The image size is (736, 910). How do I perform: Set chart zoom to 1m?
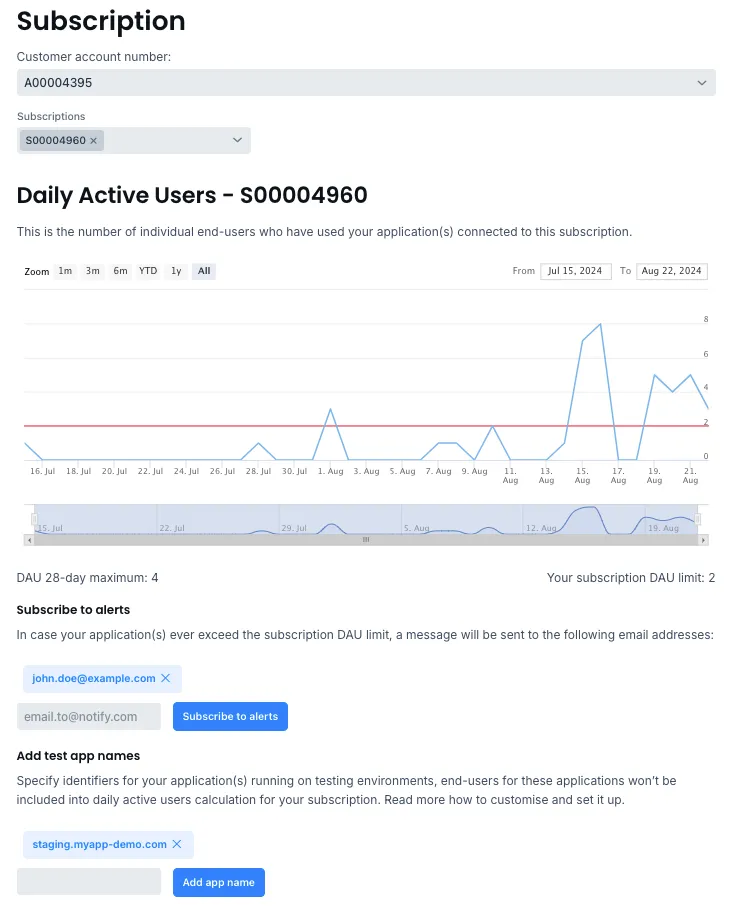pos(65,271)
